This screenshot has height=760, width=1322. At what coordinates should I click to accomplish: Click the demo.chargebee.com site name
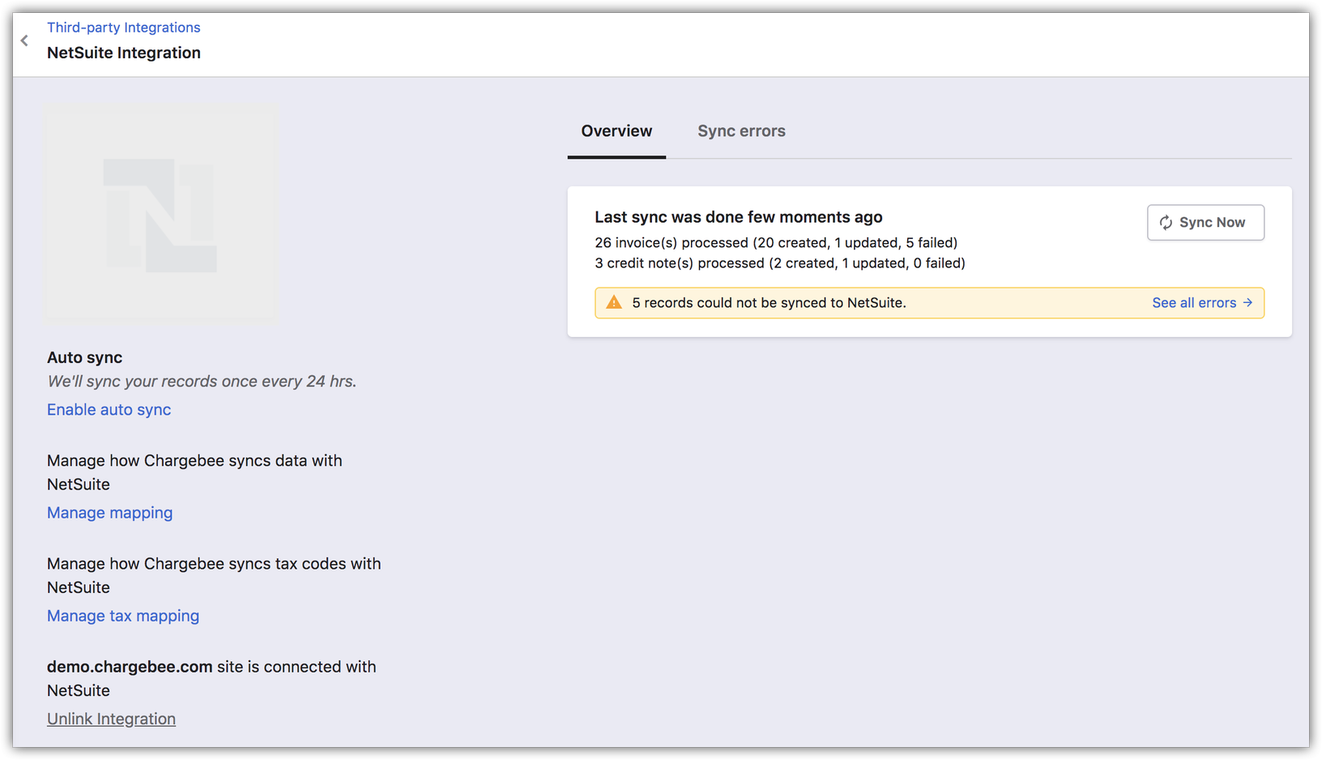coord(129,666)
